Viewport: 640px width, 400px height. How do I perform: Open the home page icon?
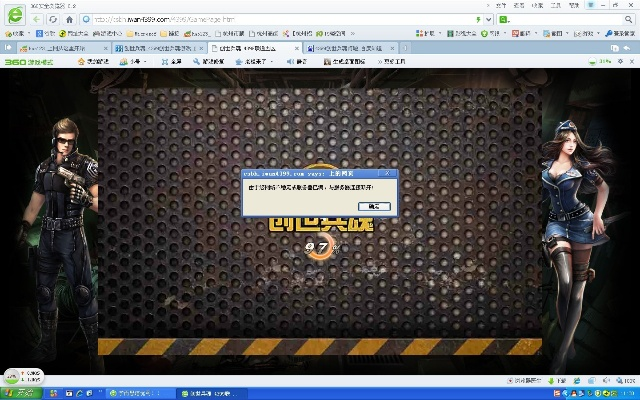click(69, 19)
